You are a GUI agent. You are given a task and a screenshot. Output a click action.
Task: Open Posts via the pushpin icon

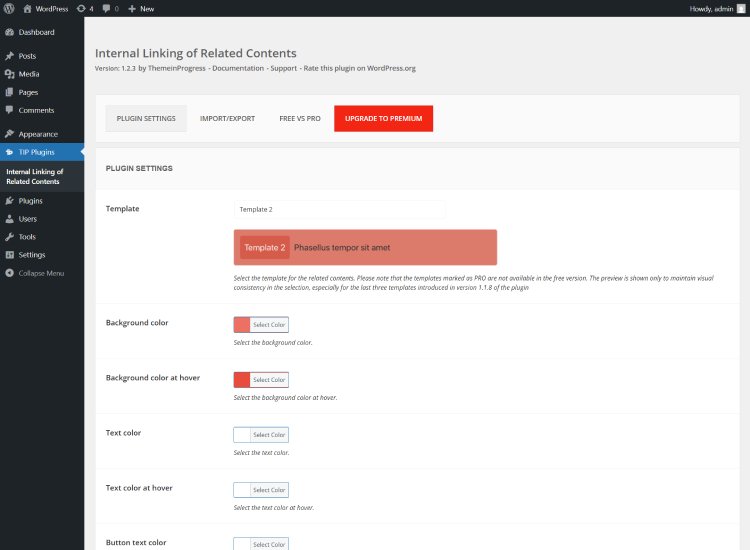tap(9, 56)
